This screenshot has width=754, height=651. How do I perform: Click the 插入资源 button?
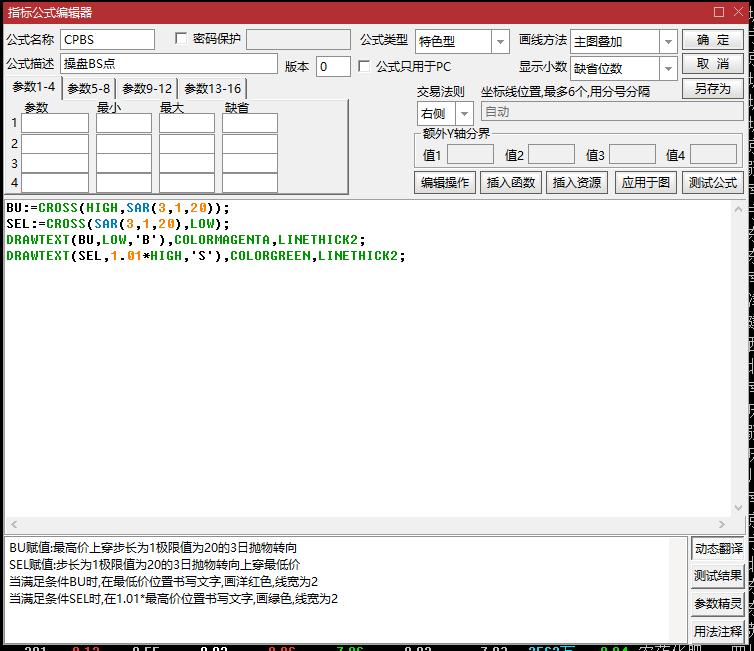(577, 183)
